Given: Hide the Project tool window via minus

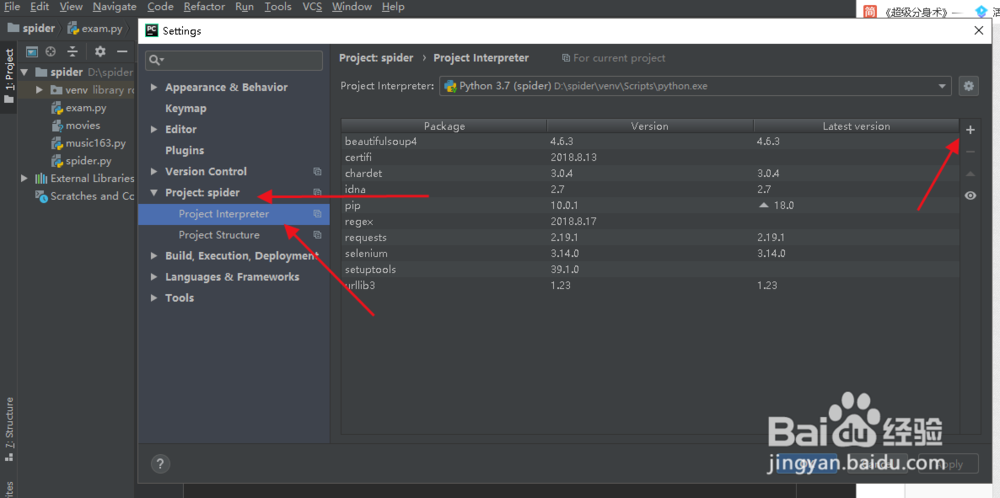Looking at the screenshot, I should tap(122, 52).
